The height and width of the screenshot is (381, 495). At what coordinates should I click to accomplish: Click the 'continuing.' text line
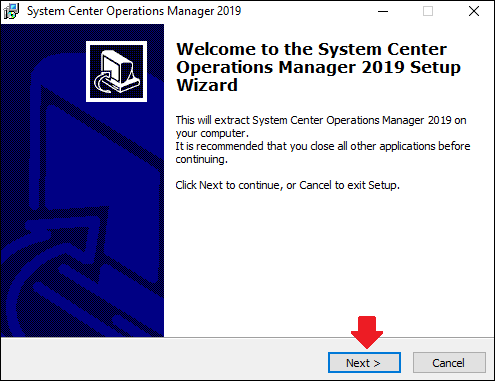(x=201, y=159)
